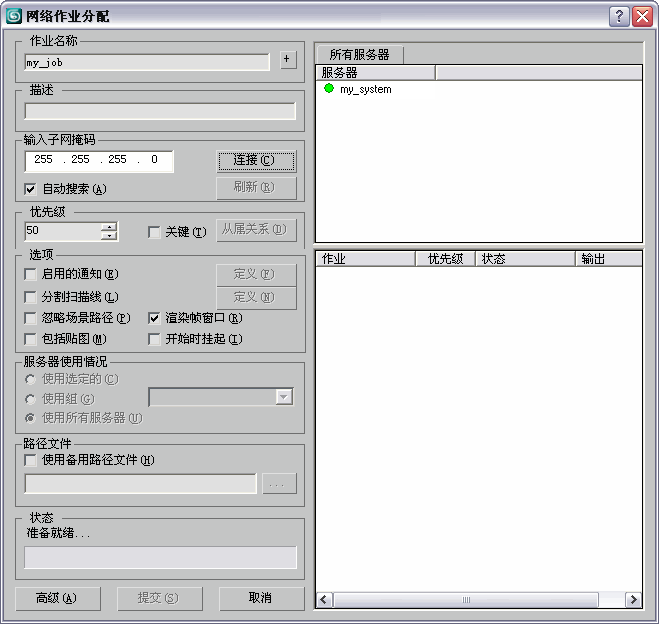The width and height of the screenshot is (659, 624).
Task: Click the status progress bar
Action: [x=160, y=558]
